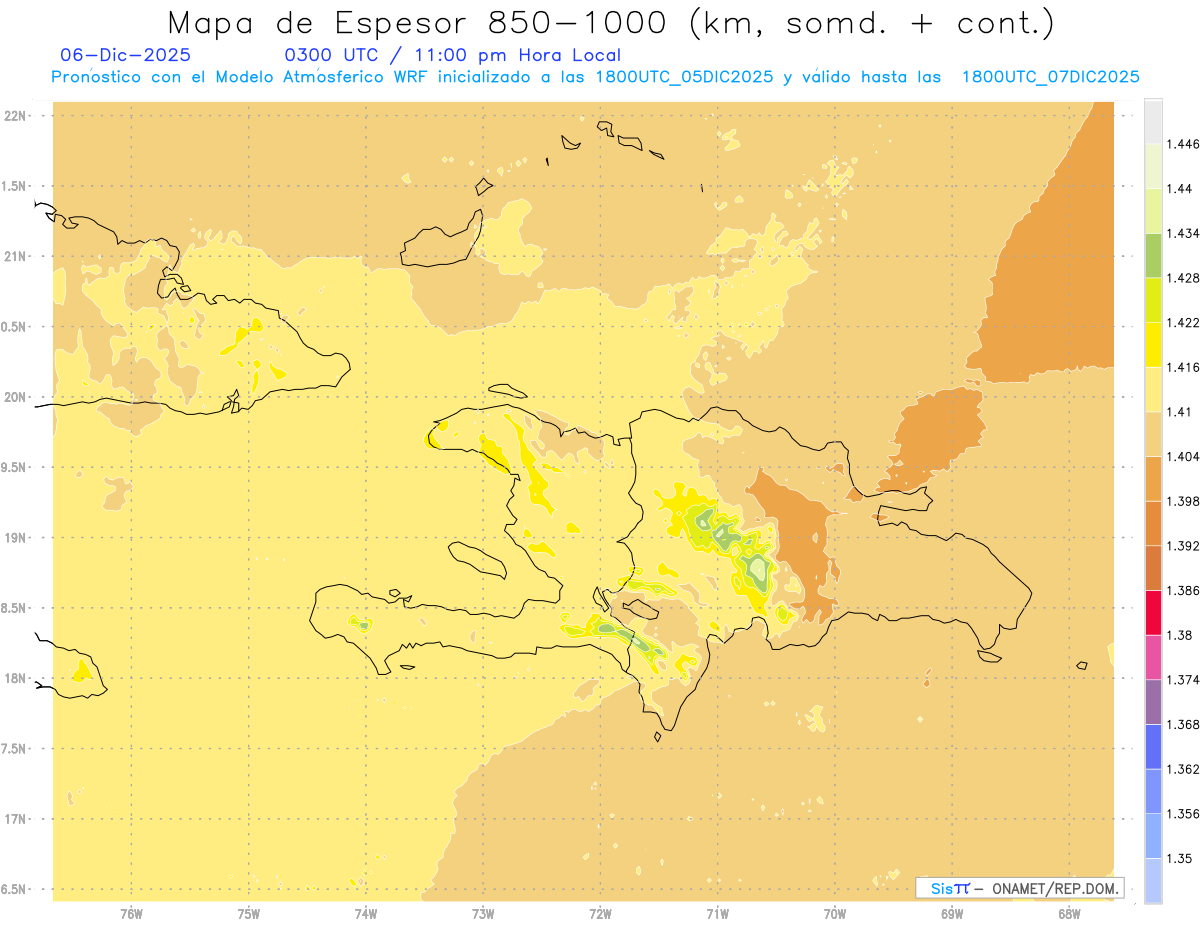This screenshot has height=927, width=1200.
Task: Click the 1.422 colorbar value
Action: 1184,322
